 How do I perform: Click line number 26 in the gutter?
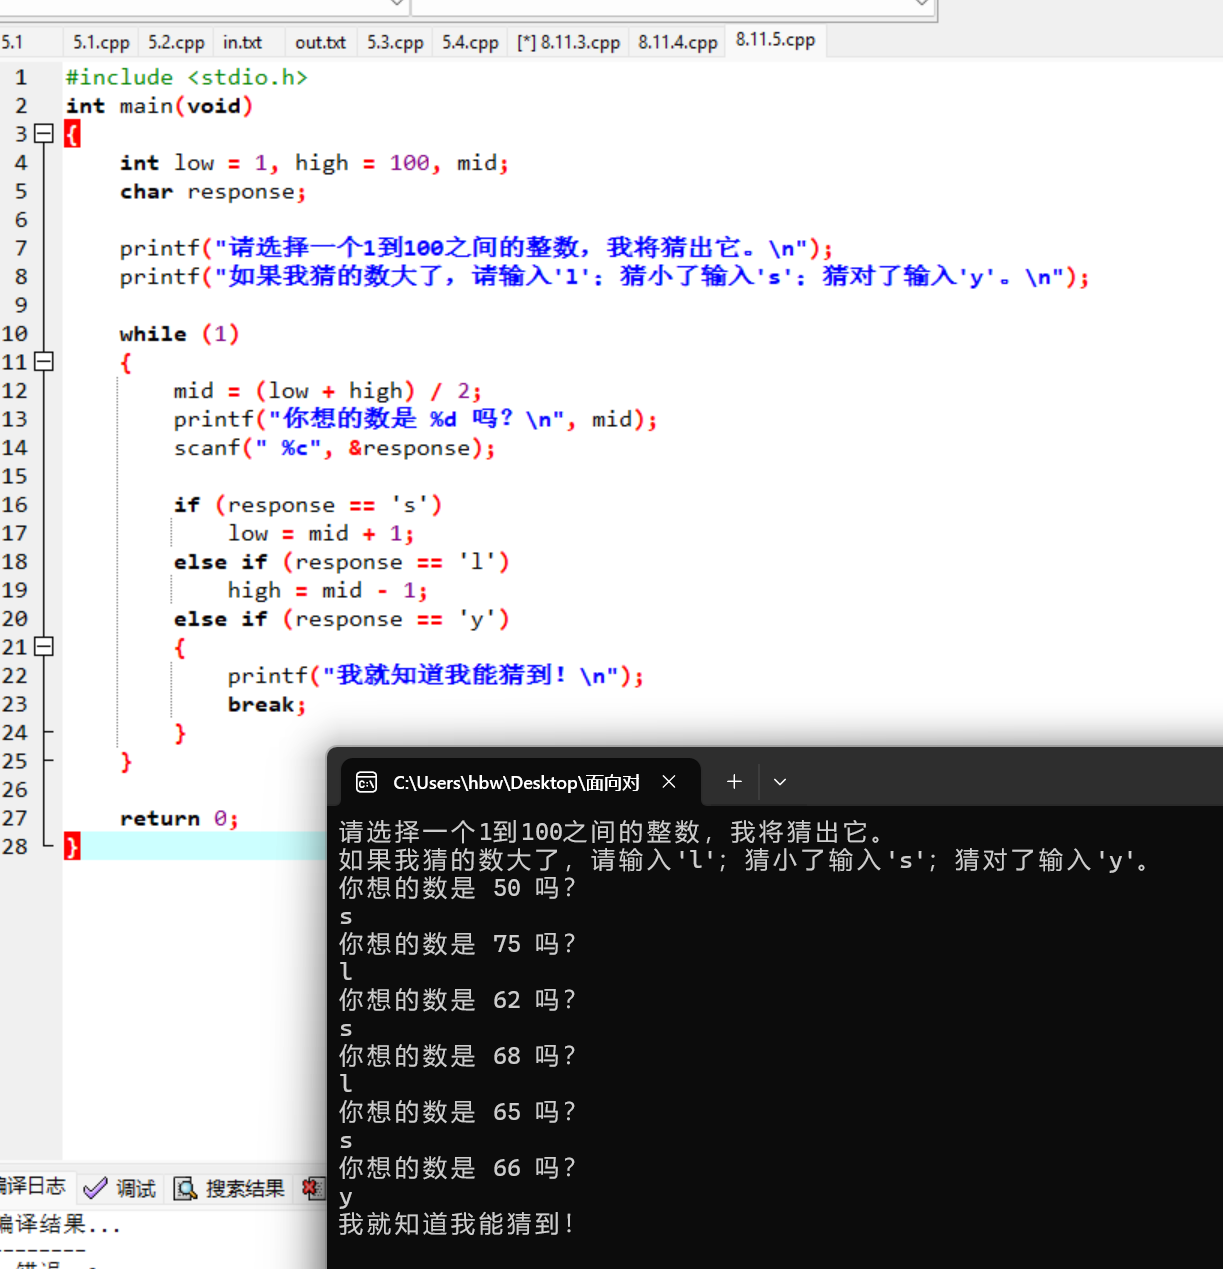click(14, 789)
